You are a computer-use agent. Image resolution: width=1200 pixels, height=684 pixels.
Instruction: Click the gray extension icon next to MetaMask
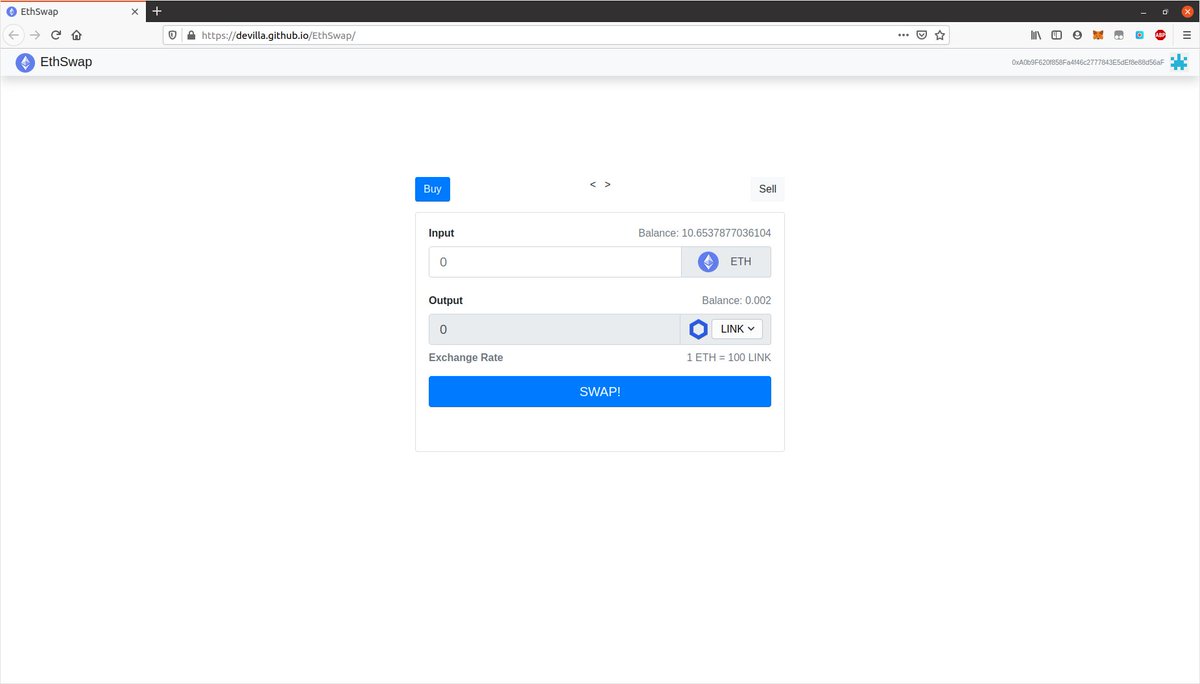tap(1119, 34)
